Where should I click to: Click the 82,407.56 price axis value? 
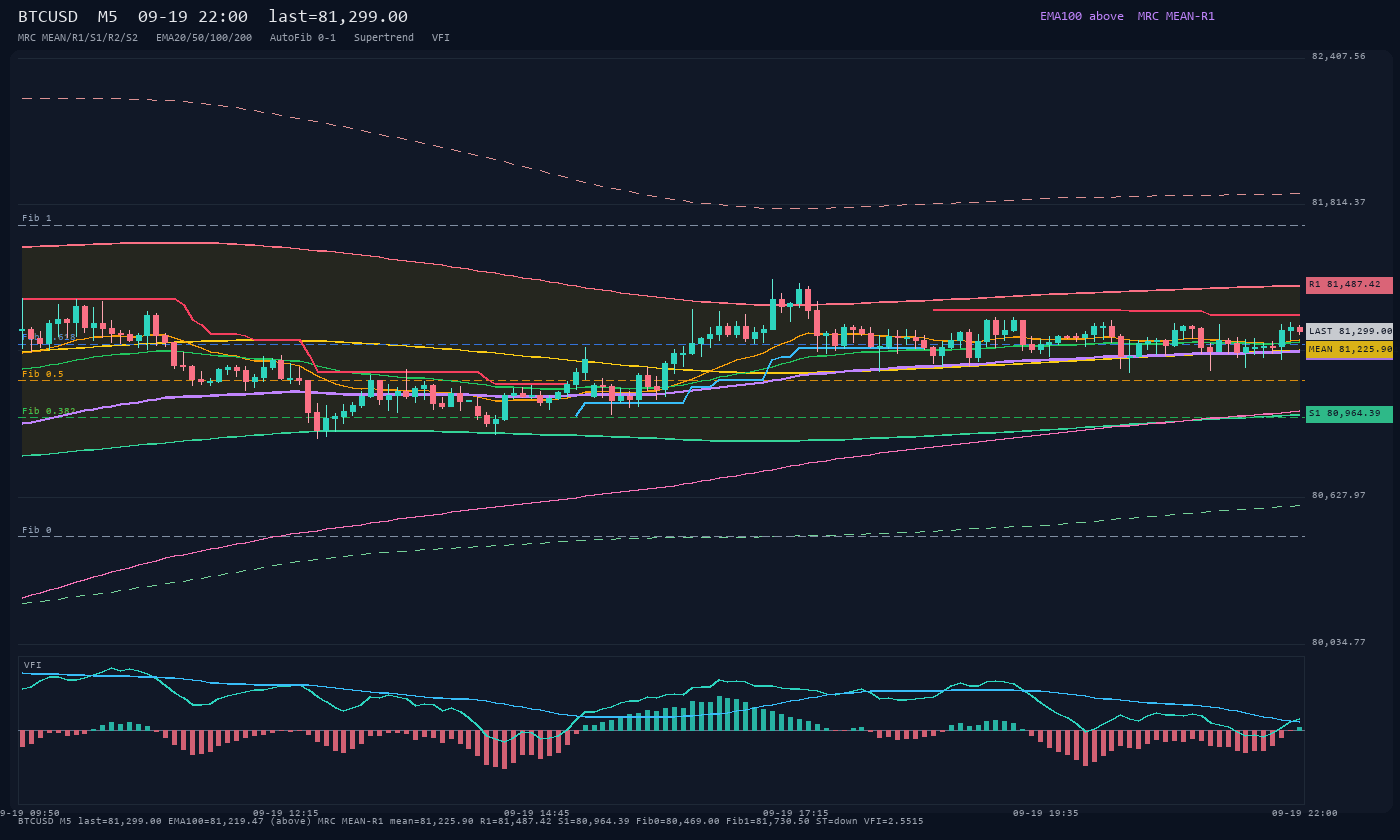(x=1338, y=56)
